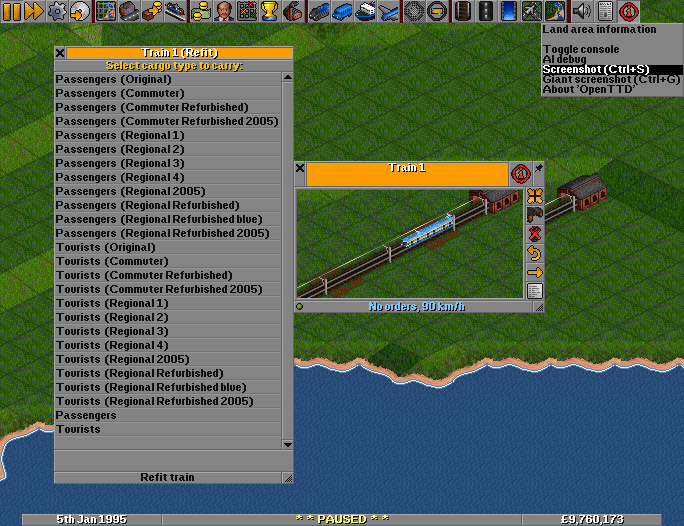Open the landscaping toolbar
The width and height of the screenshot is (684, 526).
(x=554, y=11)
